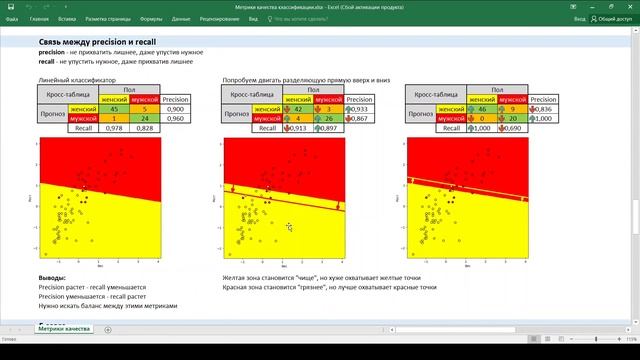Click the vertical scrollbar up arrow
The height and width of the screenshot is (360, 640).
(636, 30)
